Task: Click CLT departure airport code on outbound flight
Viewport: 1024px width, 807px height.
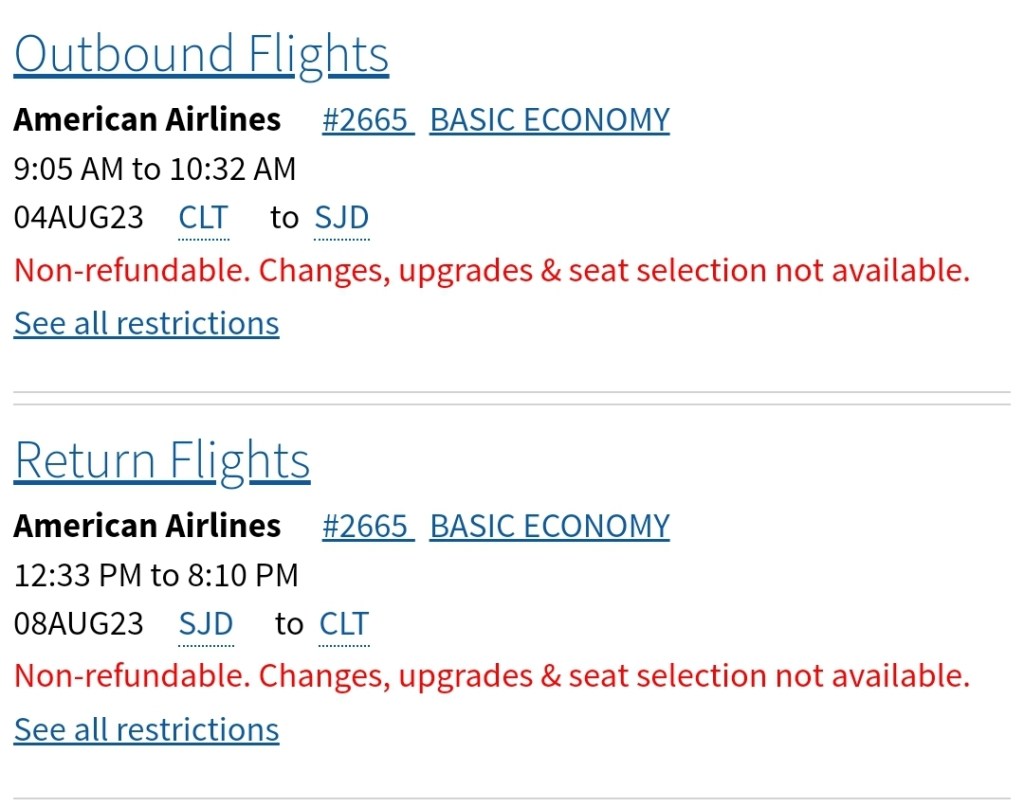Action: 203,218
